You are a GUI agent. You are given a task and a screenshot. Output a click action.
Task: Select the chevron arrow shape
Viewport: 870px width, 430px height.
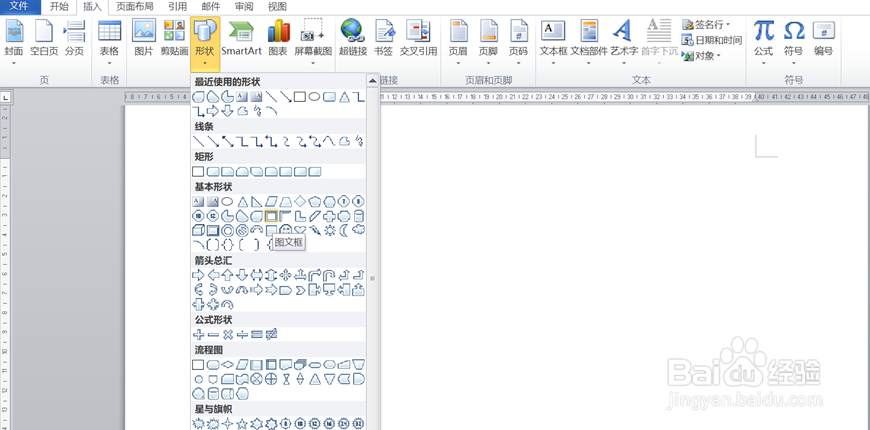pyautogui.click(x=300, y=289)
